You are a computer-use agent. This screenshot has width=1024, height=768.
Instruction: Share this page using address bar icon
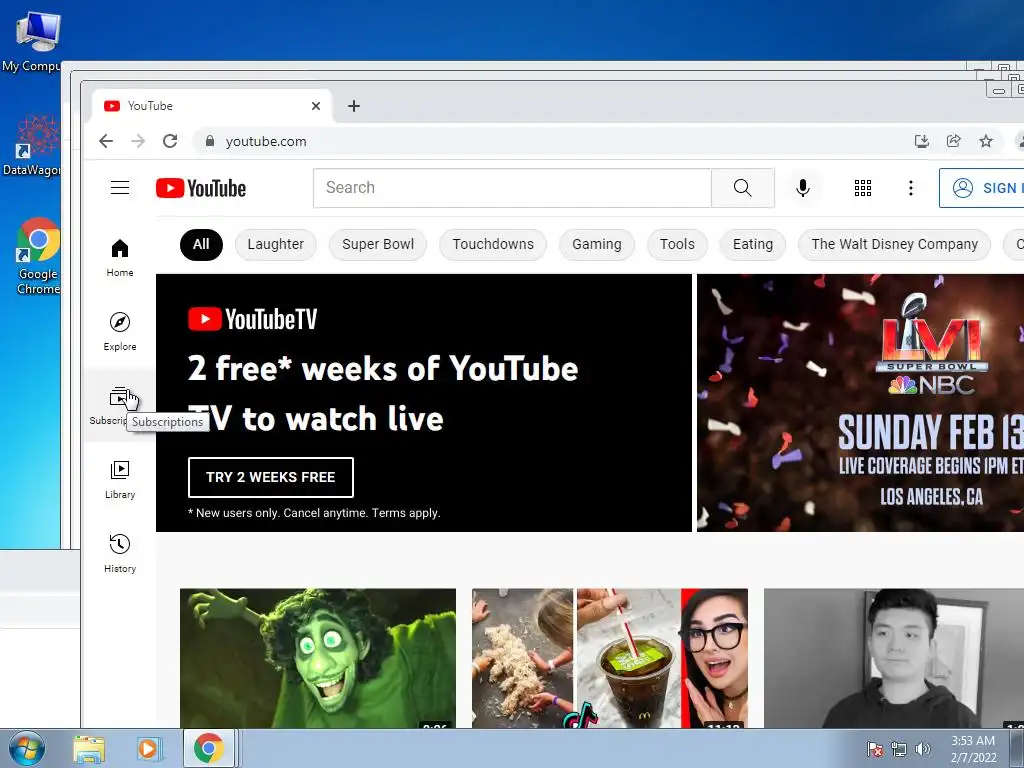(x=953, y=141)
